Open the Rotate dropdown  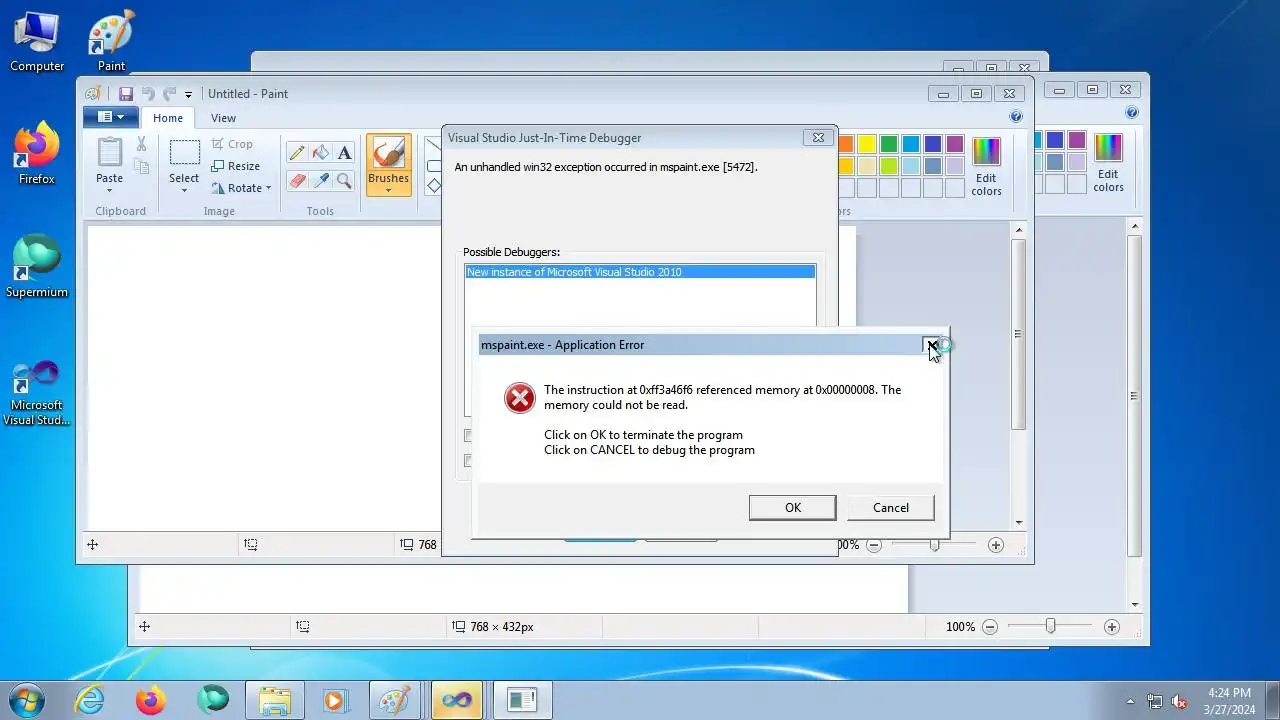[x=241, y=188]
